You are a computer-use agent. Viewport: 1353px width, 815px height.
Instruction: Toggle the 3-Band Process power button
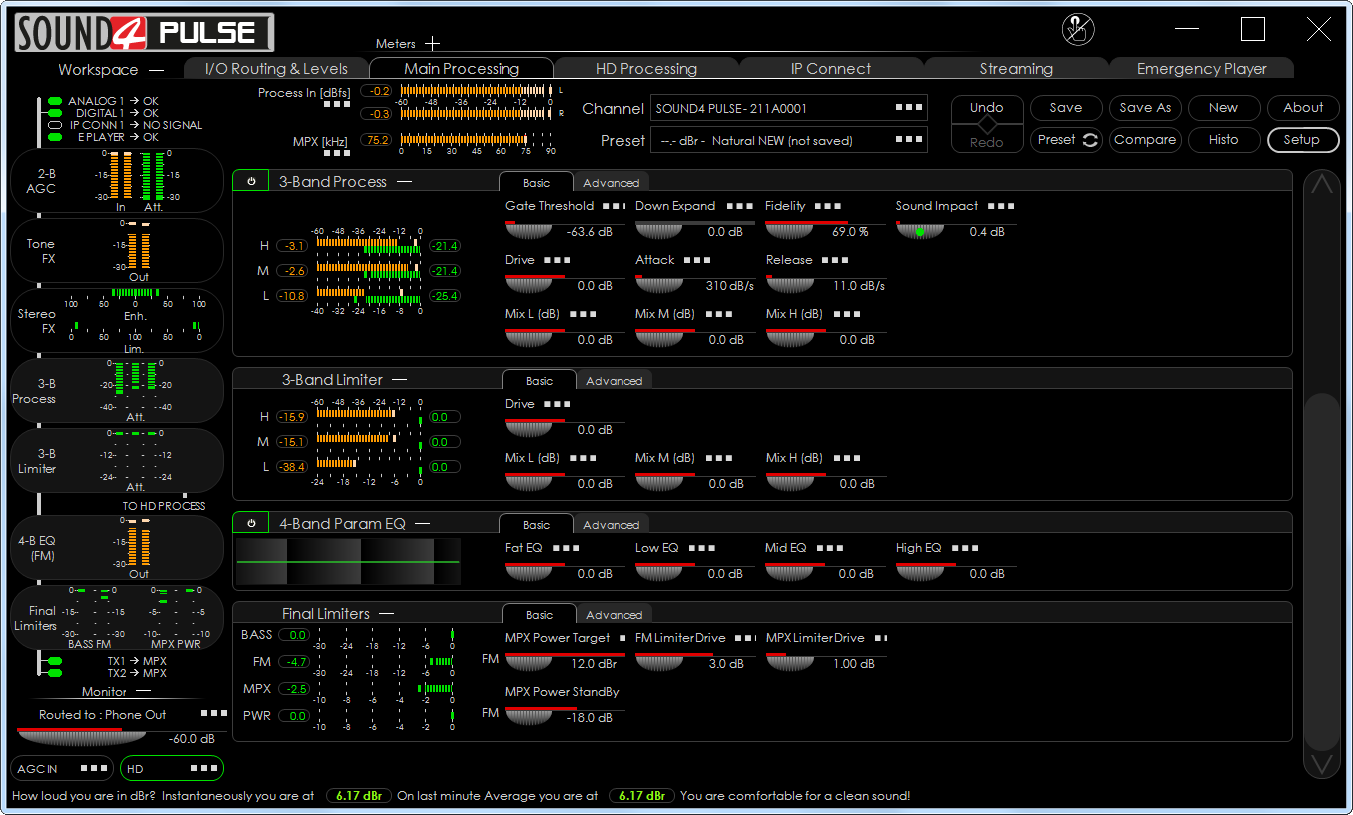(x=251, y=181)
